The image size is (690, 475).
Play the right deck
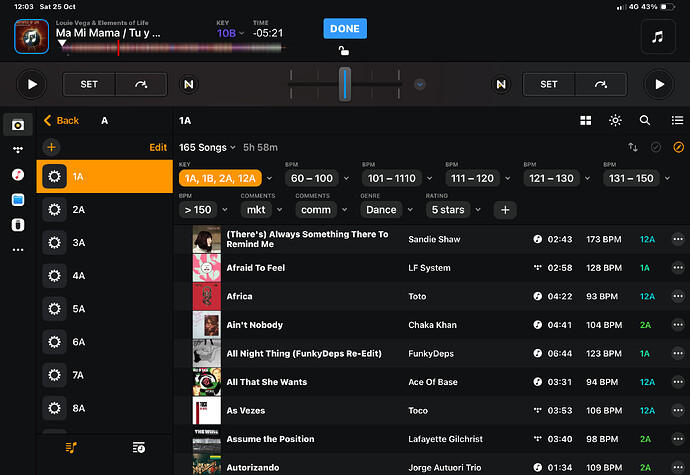pyautogui.click(x=658, y=84)
